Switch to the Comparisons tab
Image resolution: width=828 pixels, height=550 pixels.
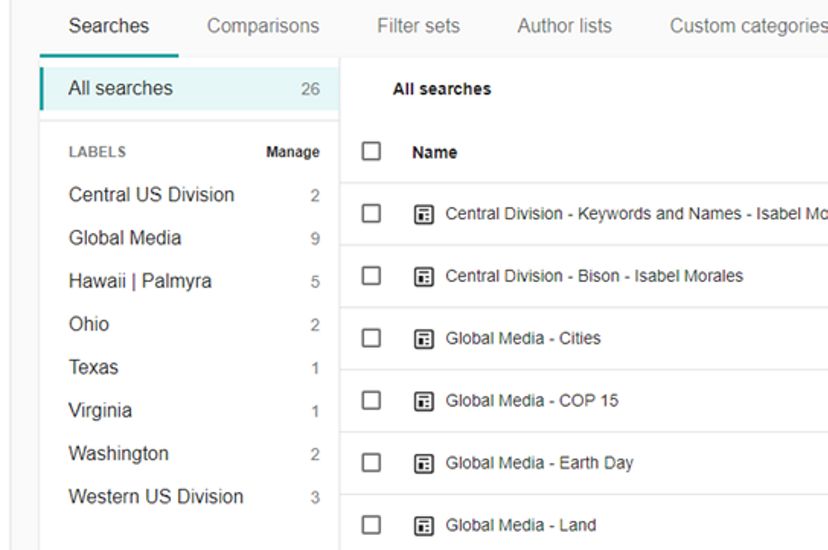click(263, 26)
